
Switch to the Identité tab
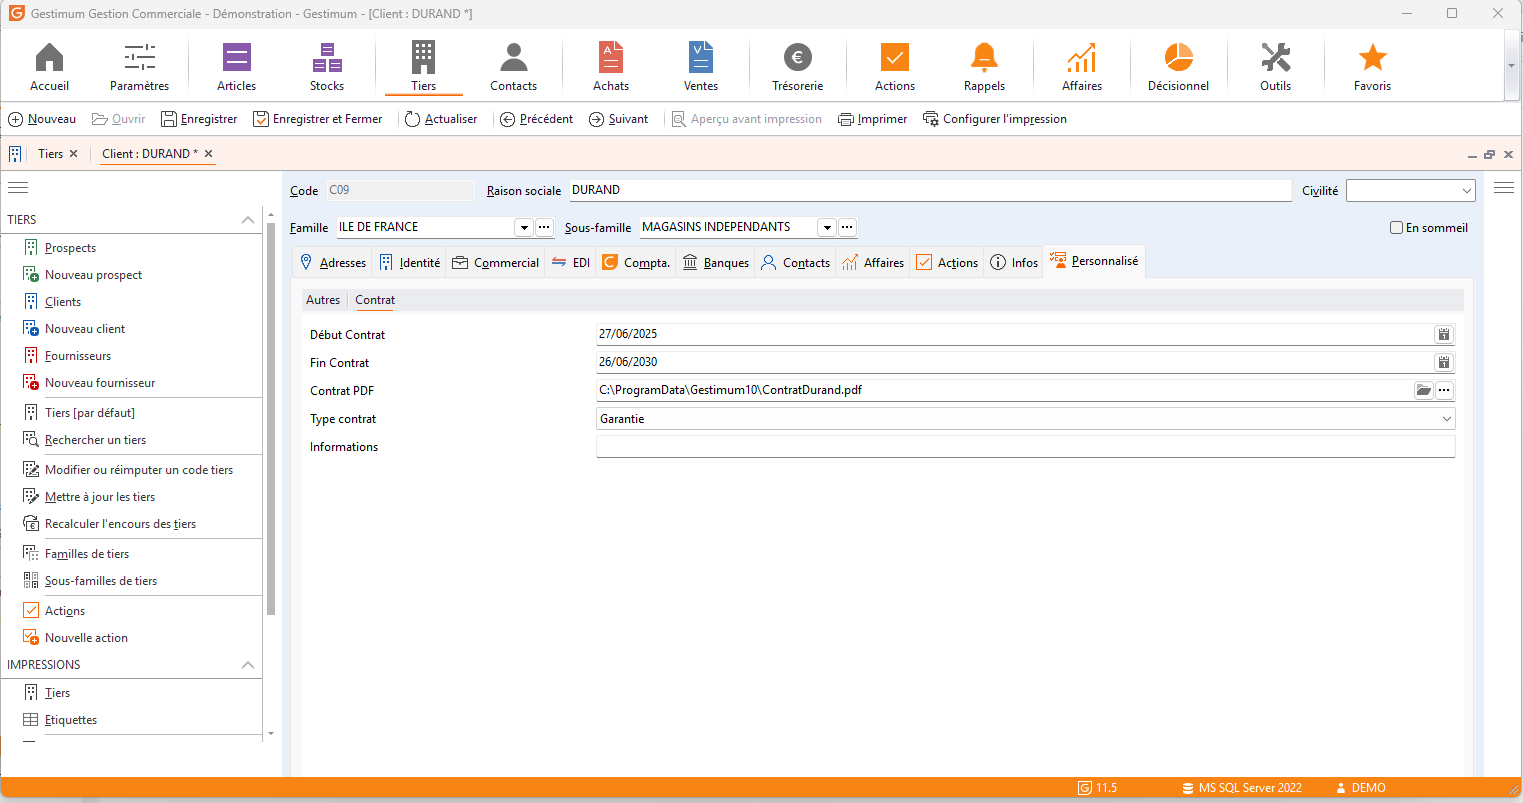(410, 262)
